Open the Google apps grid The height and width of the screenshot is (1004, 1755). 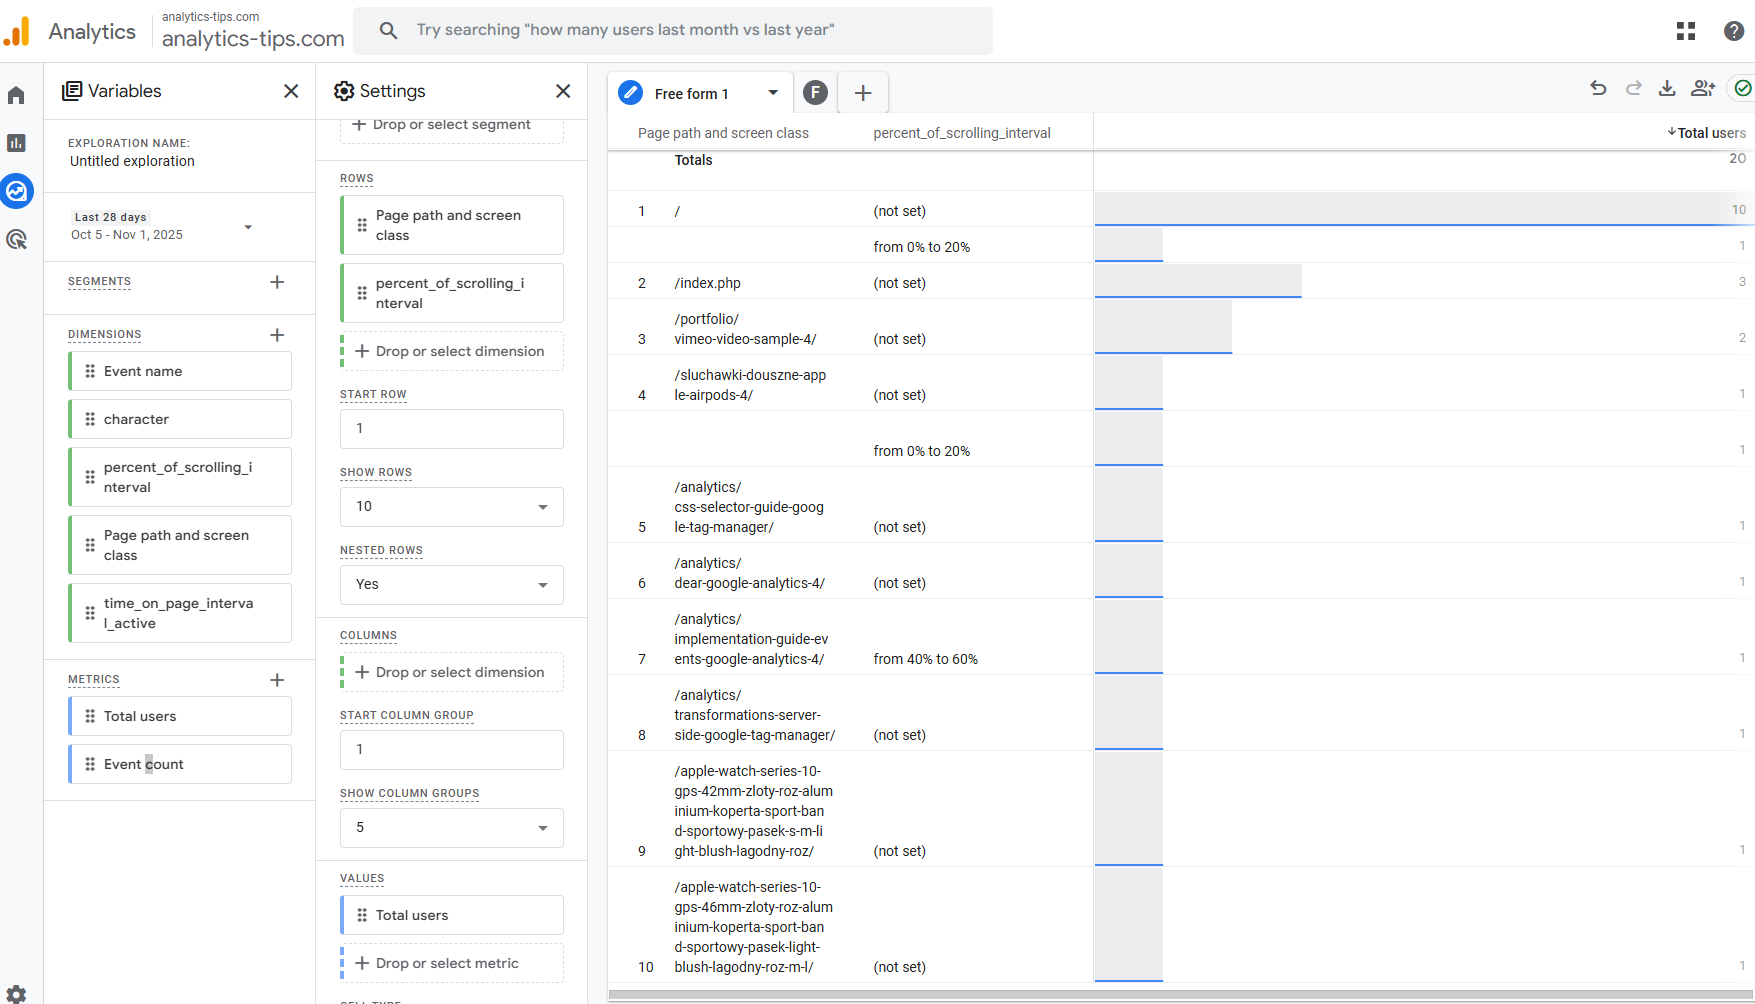pyautogui.click(x=1686, y=31)
